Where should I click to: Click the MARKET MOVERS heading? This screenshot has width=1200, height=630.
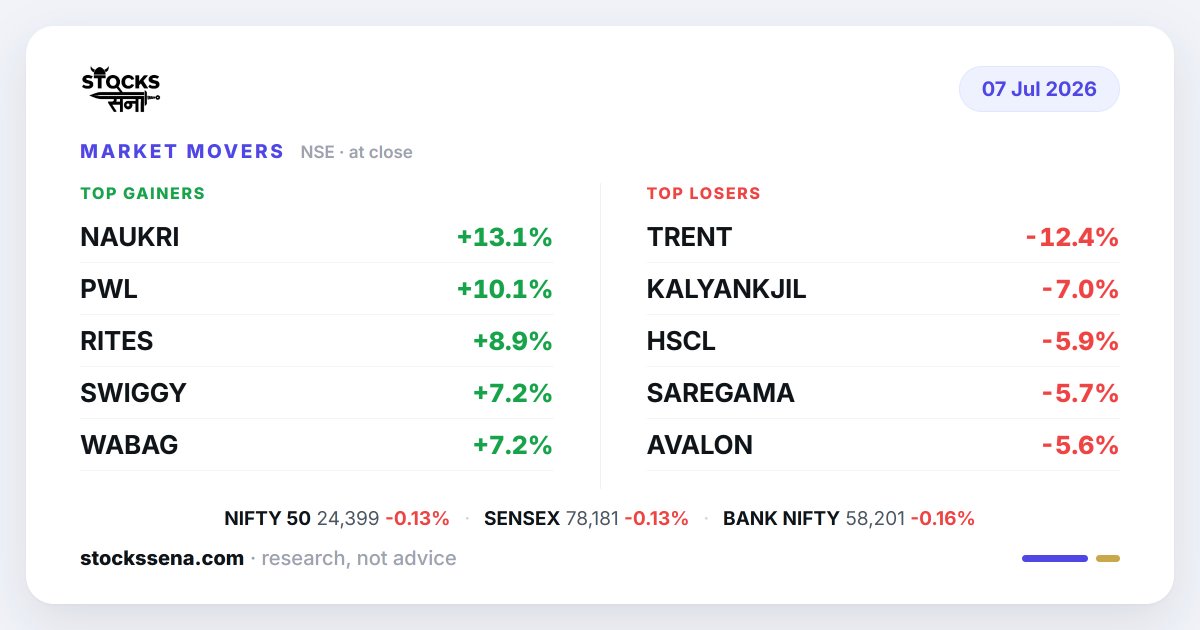point(182,152)
